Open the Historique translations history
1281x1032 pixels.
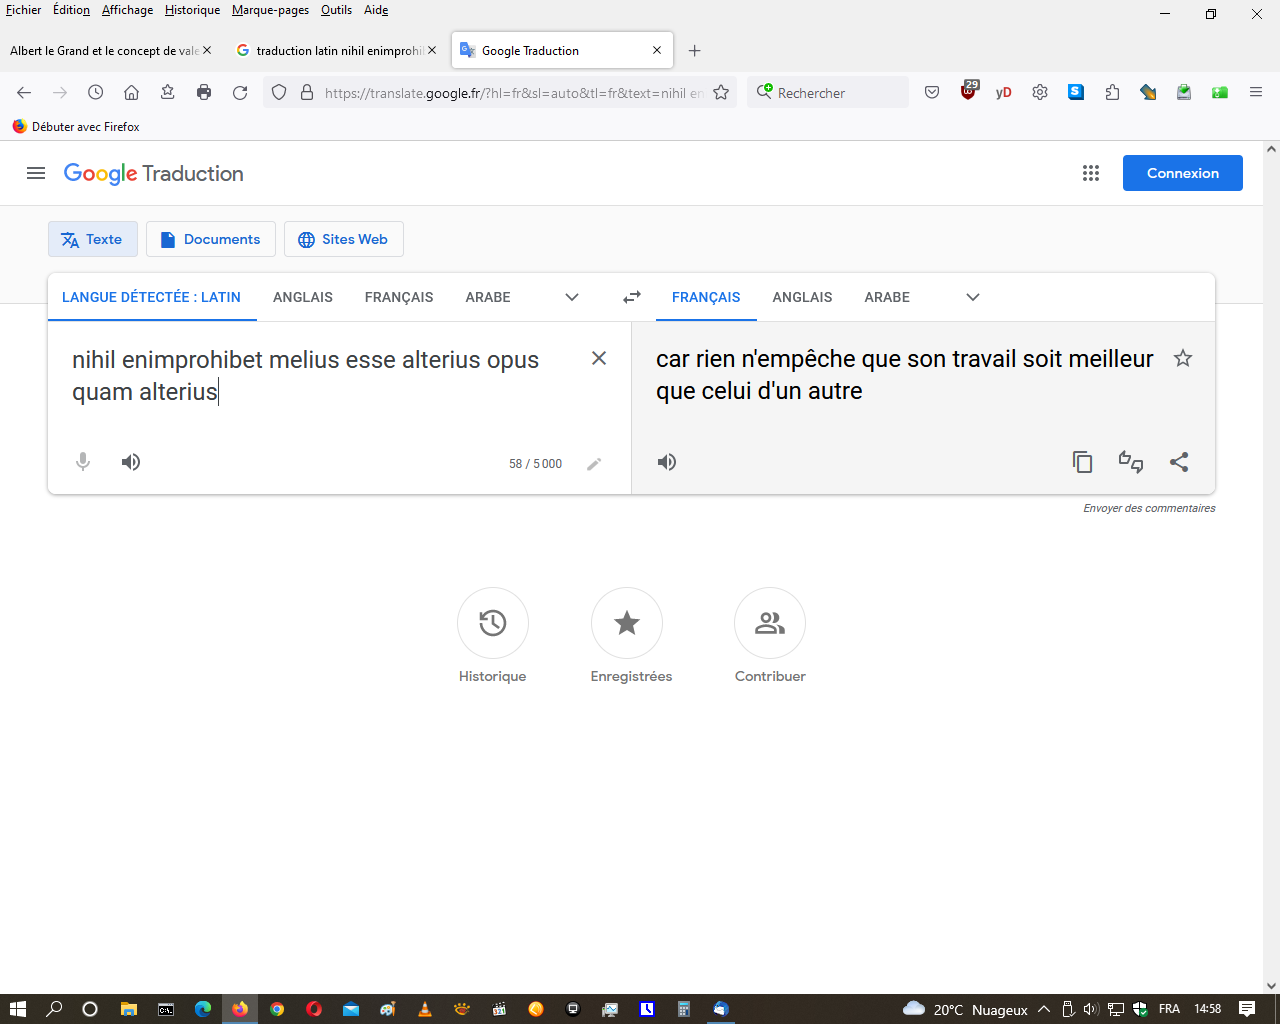(x=493, y=623)
